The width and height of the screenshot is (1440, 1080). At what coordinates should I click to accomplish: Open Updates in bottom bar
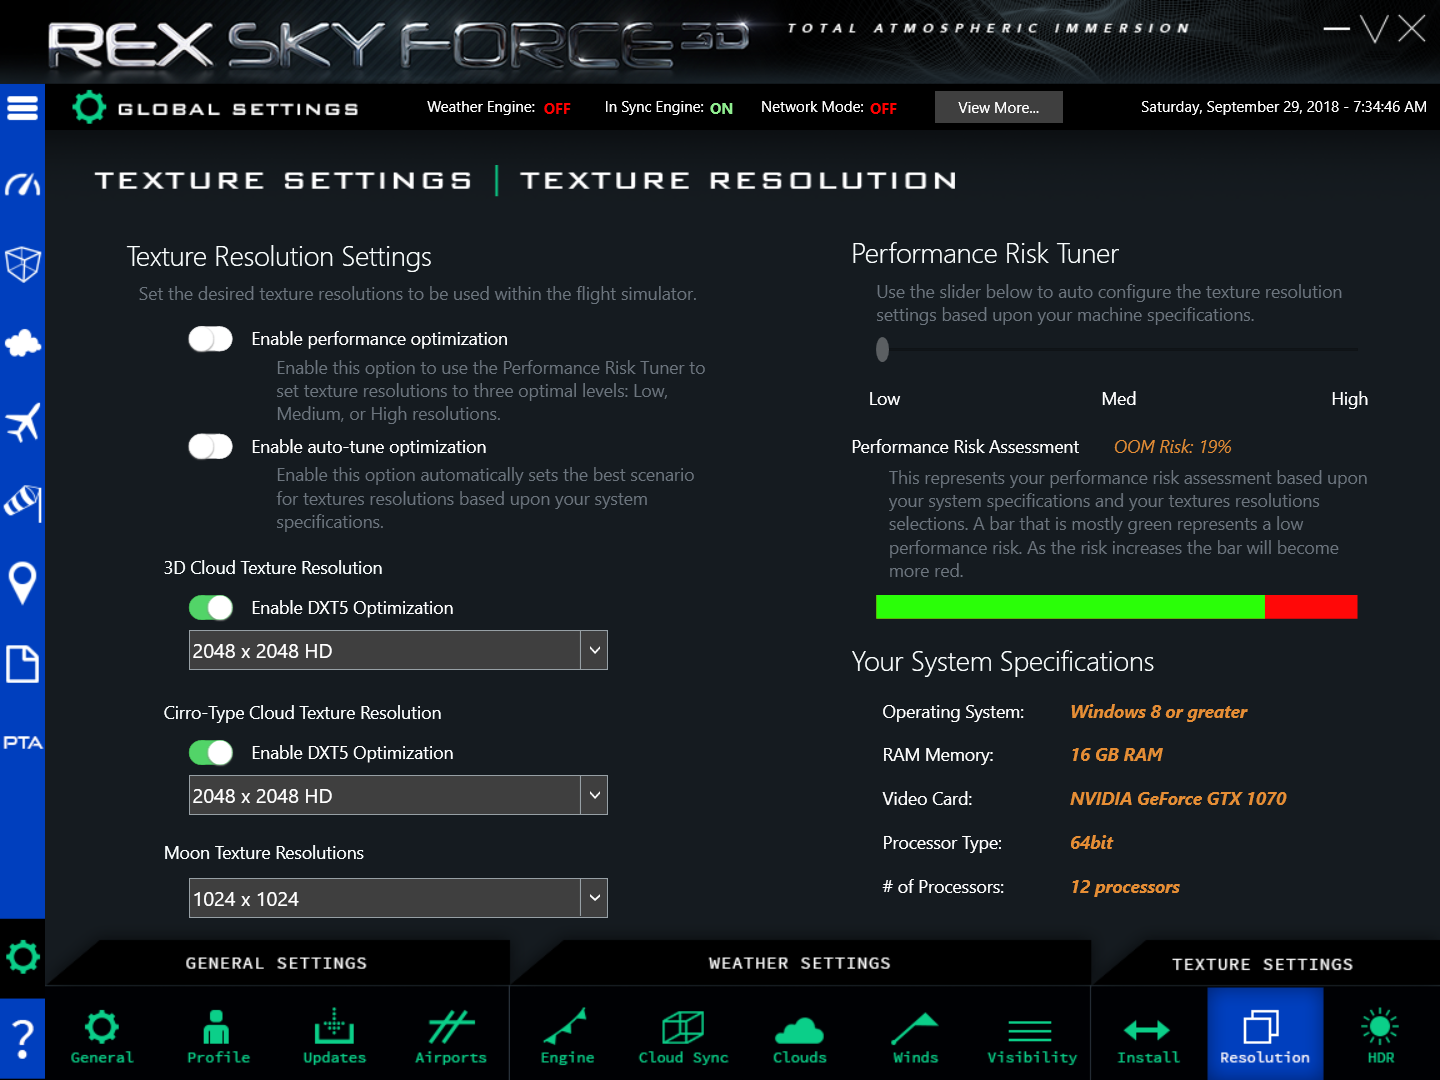[334, 1036]
